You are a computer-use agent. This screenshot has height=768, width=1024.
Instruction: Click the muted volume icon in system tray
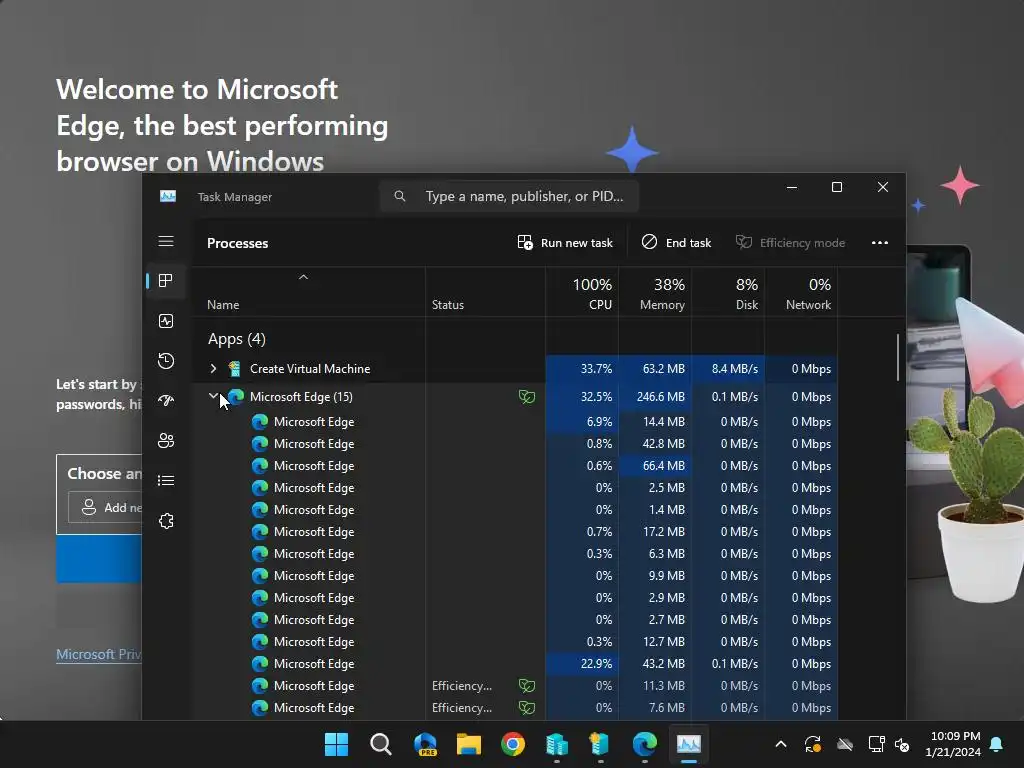tap(902, 744)
